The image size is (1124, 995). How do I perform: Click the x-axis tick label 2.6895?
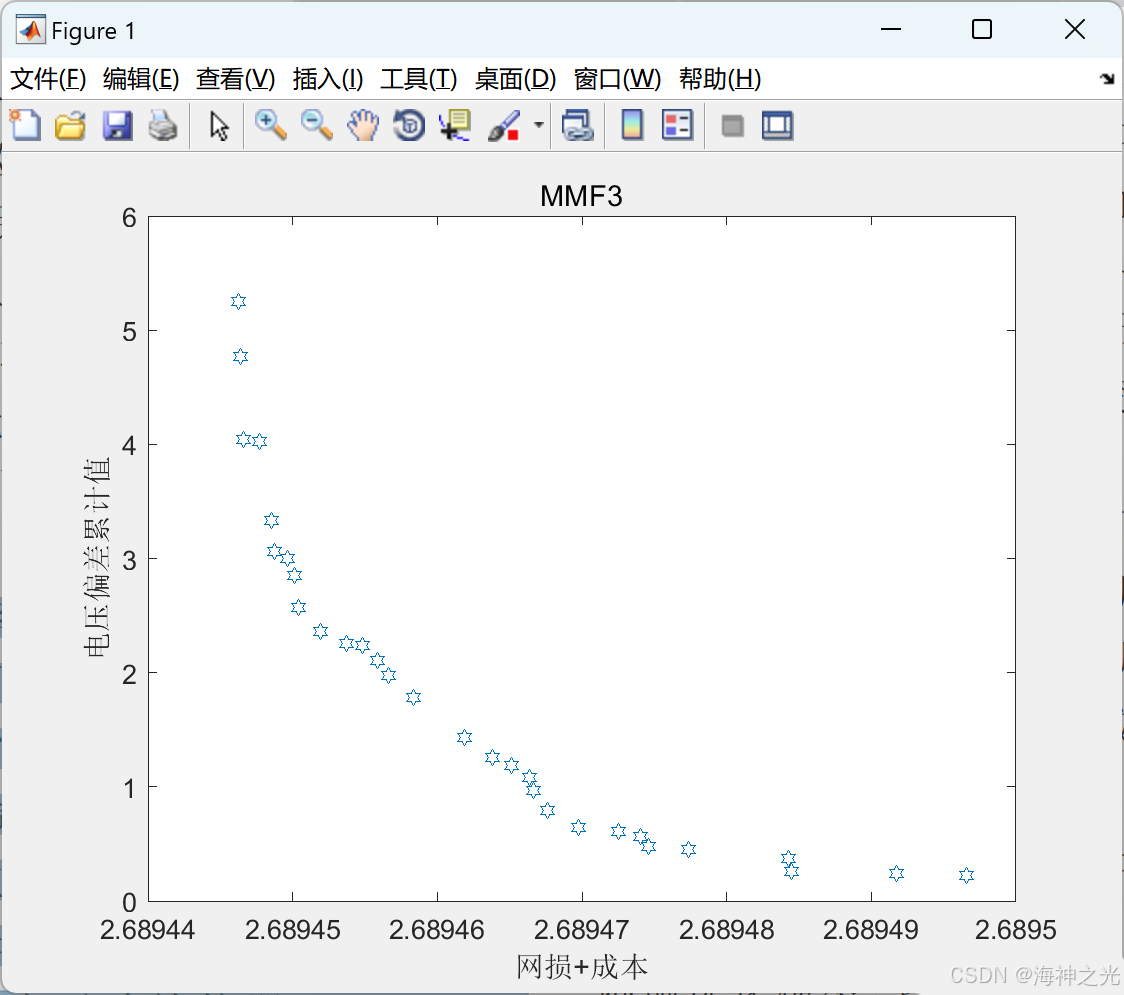click(1015, 930)
